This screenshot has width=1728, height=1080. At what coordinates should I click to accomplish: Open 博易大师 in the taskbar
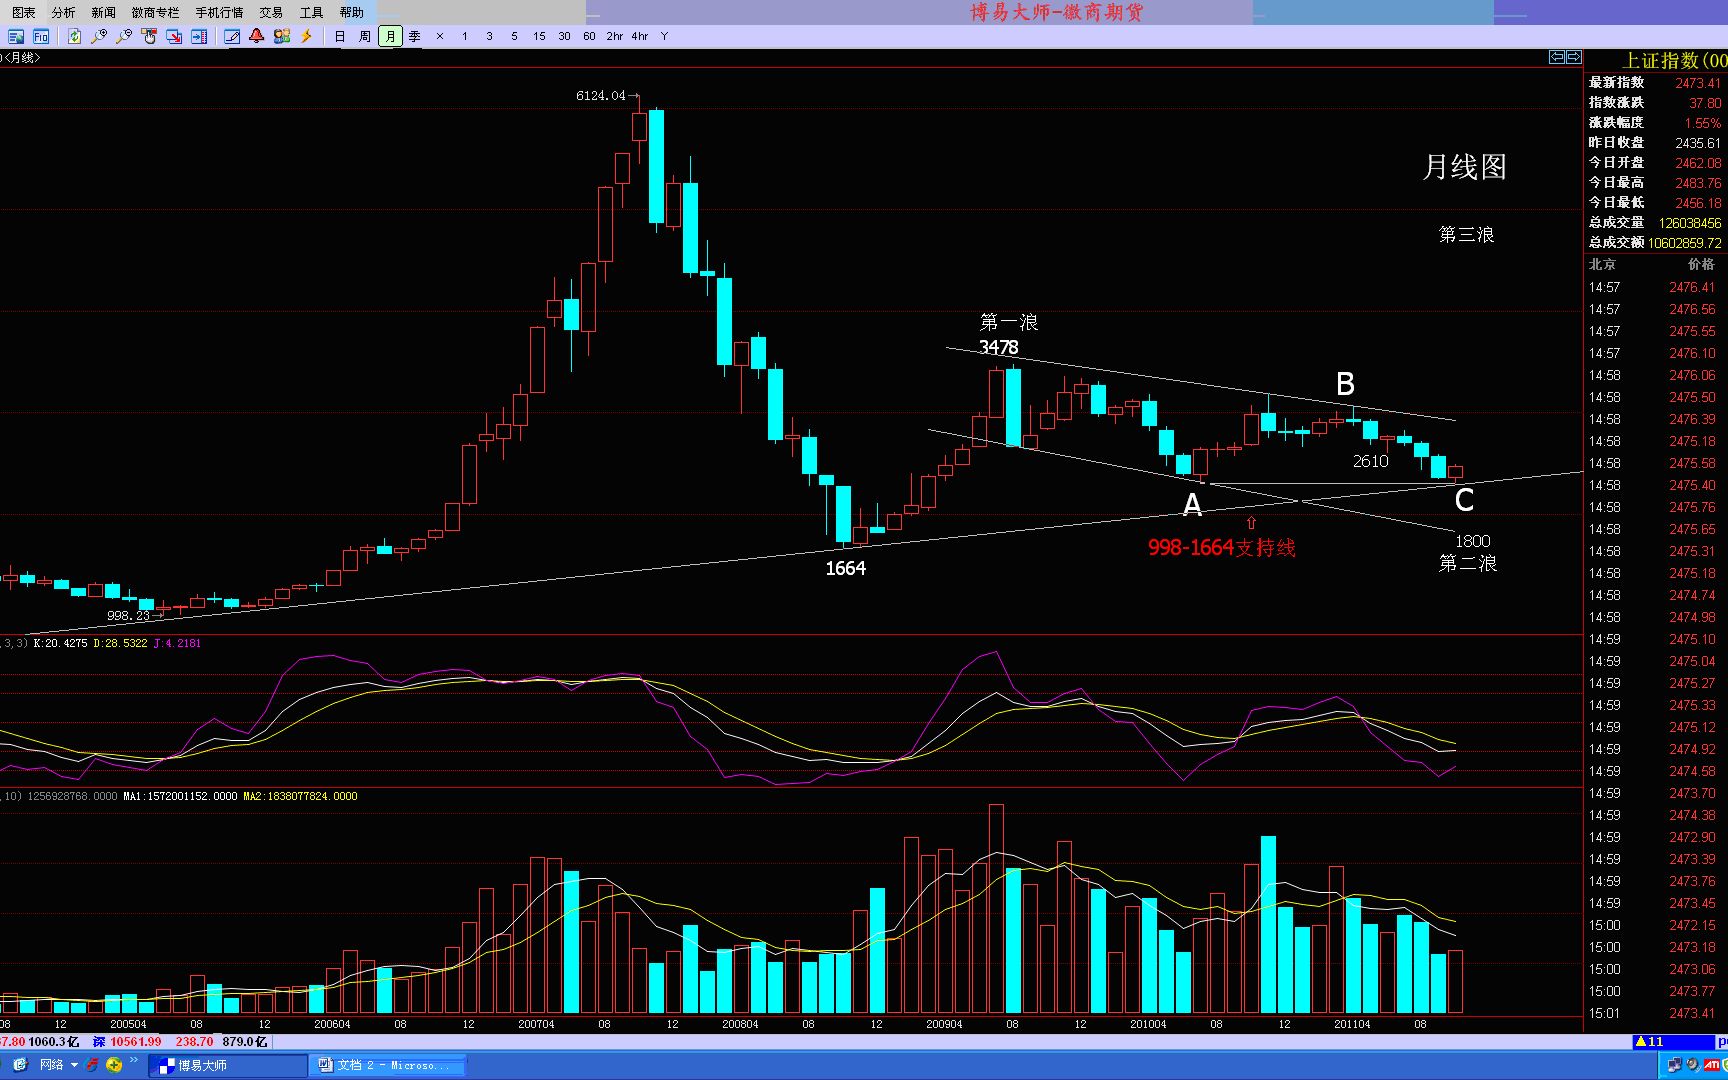tap(227, 1065)
